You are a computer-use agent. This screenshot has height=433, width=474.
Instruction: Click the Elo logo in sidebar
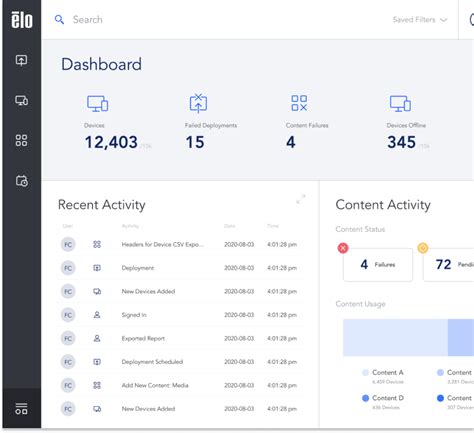22,20
